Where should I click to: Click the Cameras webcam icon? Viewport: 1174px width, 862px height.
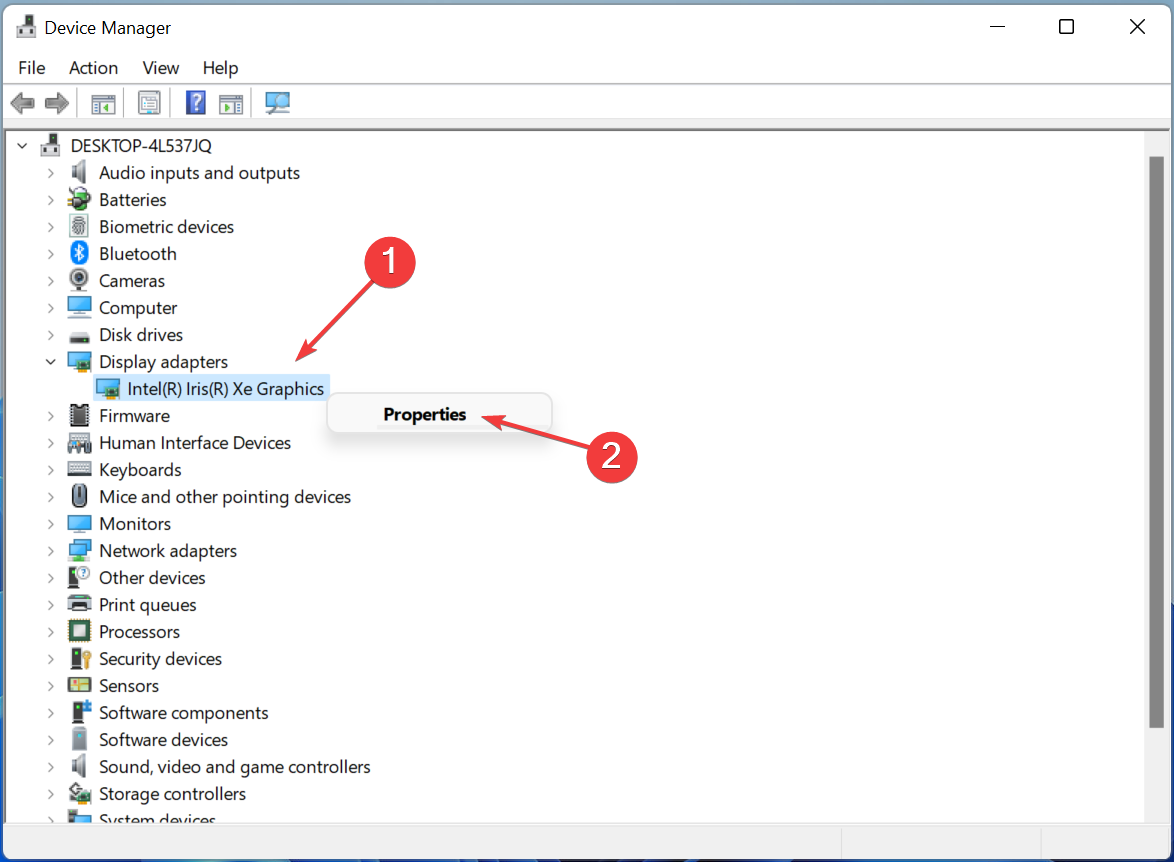point(79,280)
